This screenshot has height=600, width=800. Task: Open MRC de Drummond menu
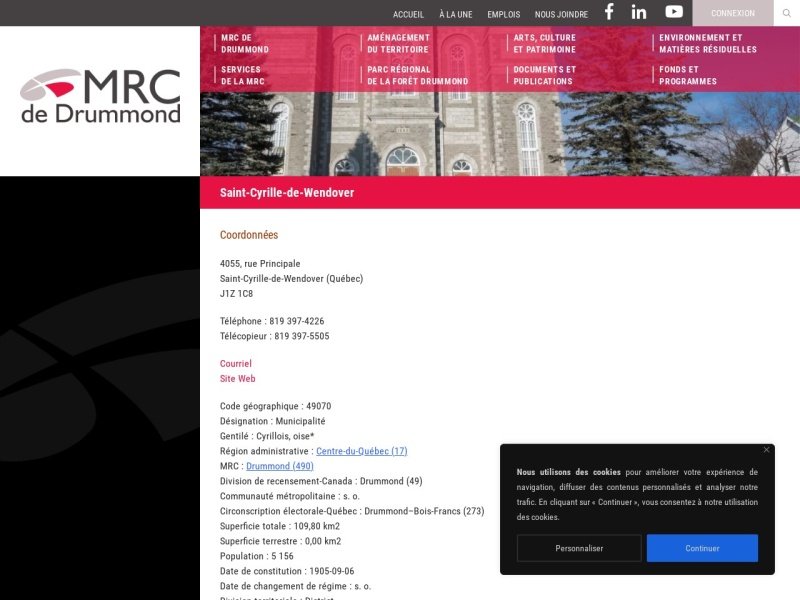coord(244,43)
